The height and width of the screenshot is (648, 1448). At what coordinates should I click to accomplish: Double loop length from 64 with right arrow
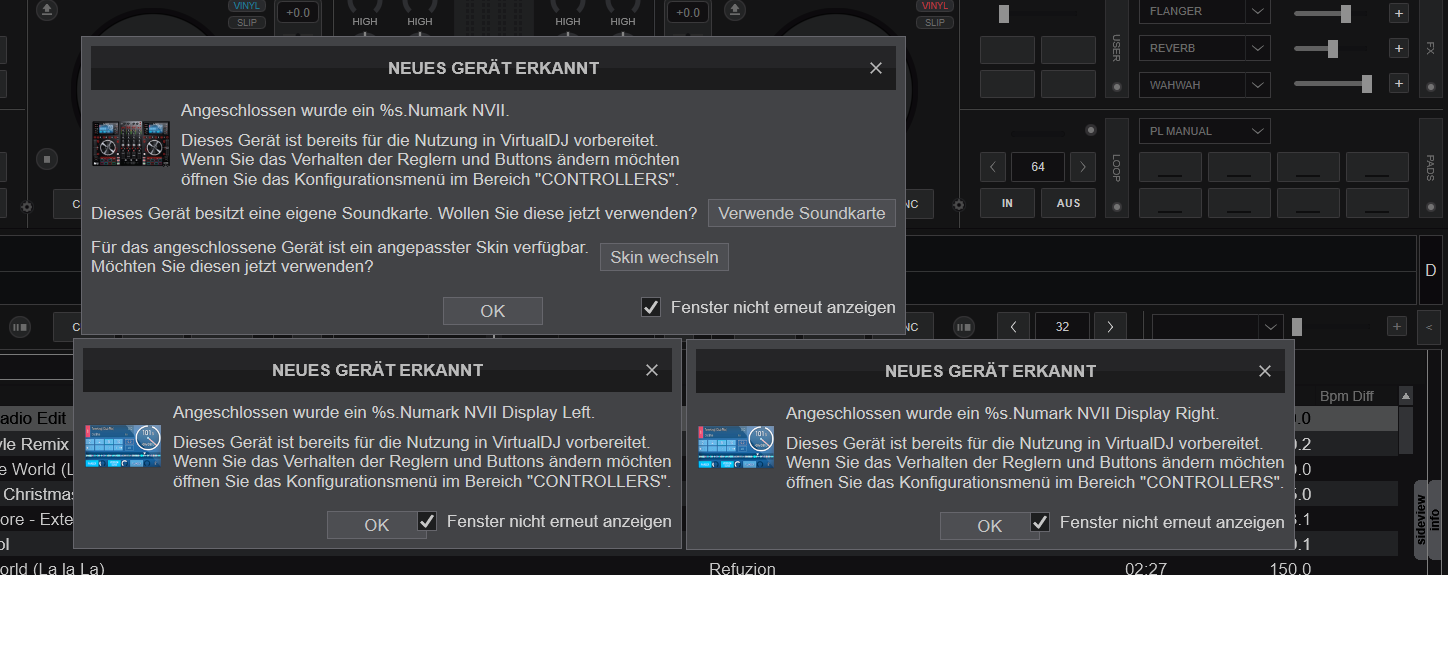click(x=1083, y=167)
